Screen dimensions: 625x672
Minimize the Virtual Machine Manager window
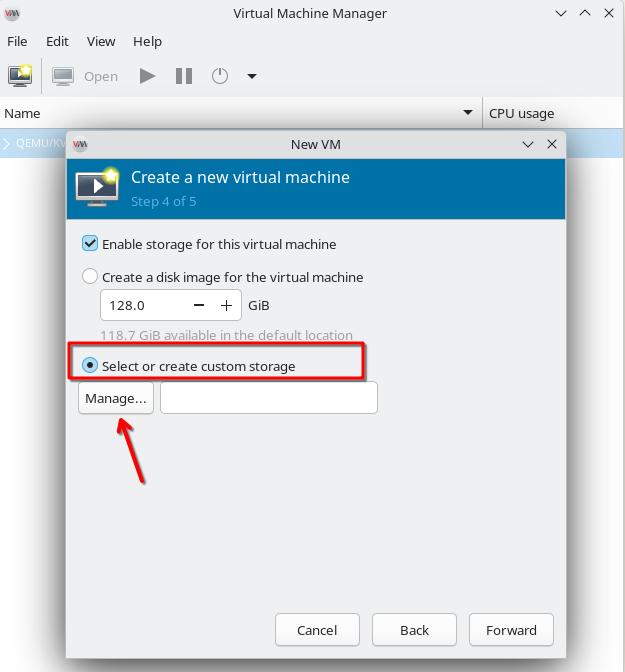pyautogui.click(x=561, y=14)
